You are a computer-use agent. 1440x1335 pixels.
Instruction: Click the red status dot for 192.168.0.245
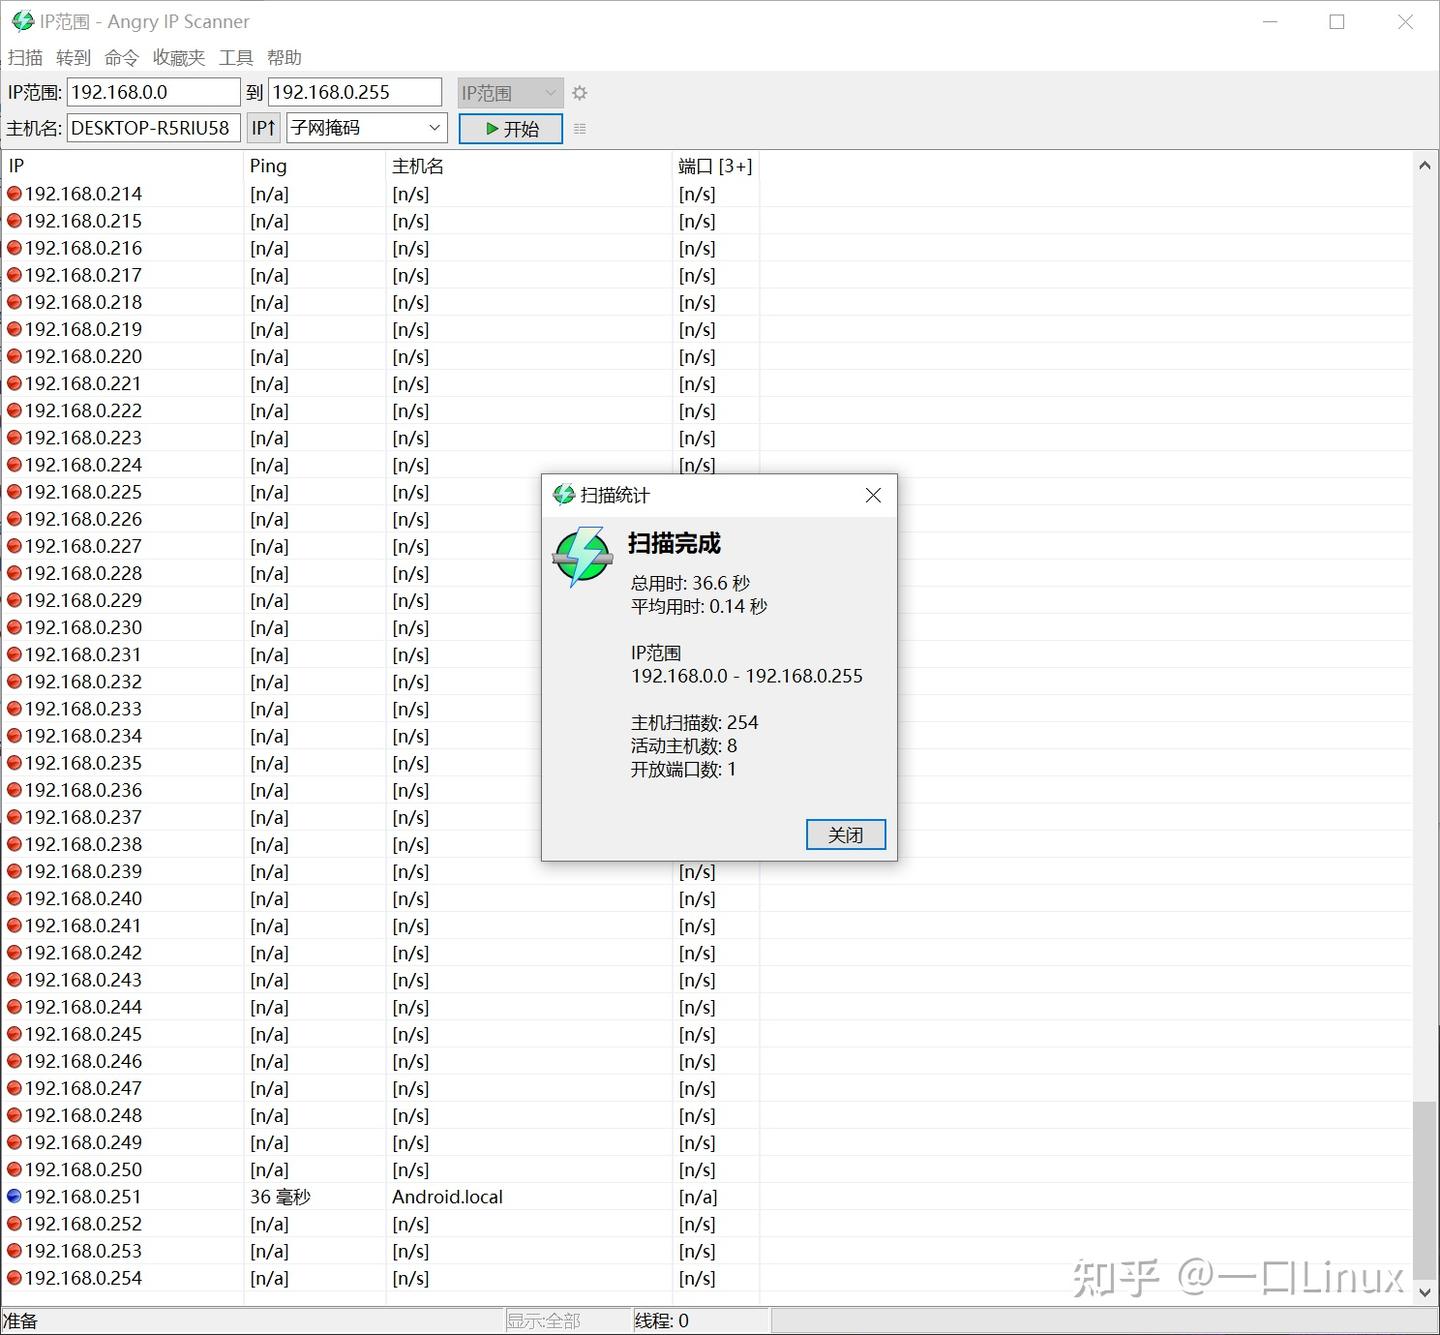pos(14,1034)
